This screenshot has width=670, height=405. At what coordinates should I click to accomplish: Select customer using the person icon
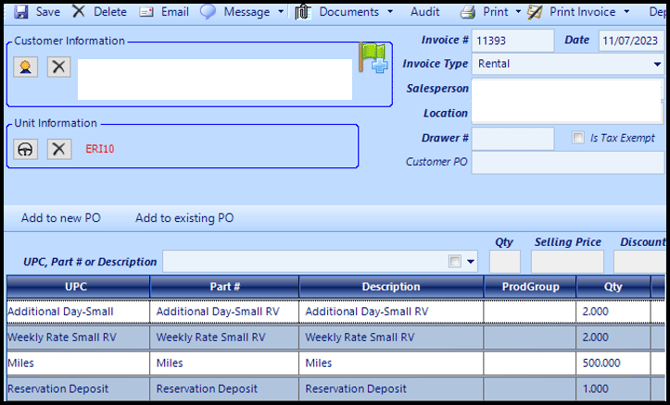coord(27,67)
